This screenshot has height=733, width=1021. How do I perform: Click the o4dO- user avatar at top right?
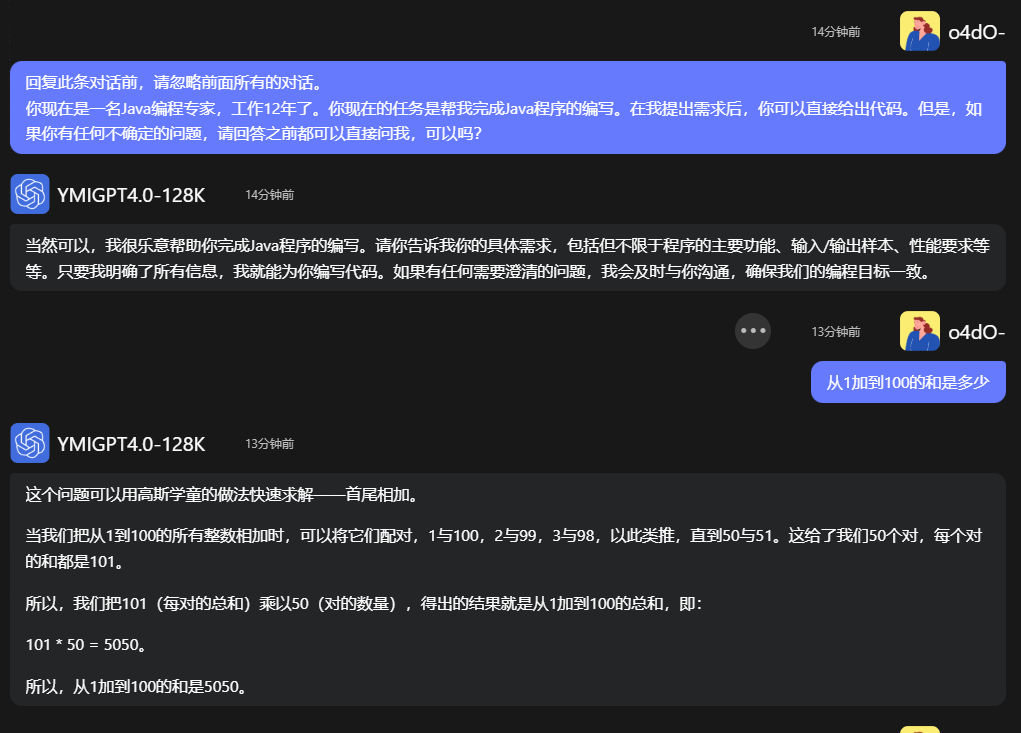pyautogui.click(x=917, y=30)
